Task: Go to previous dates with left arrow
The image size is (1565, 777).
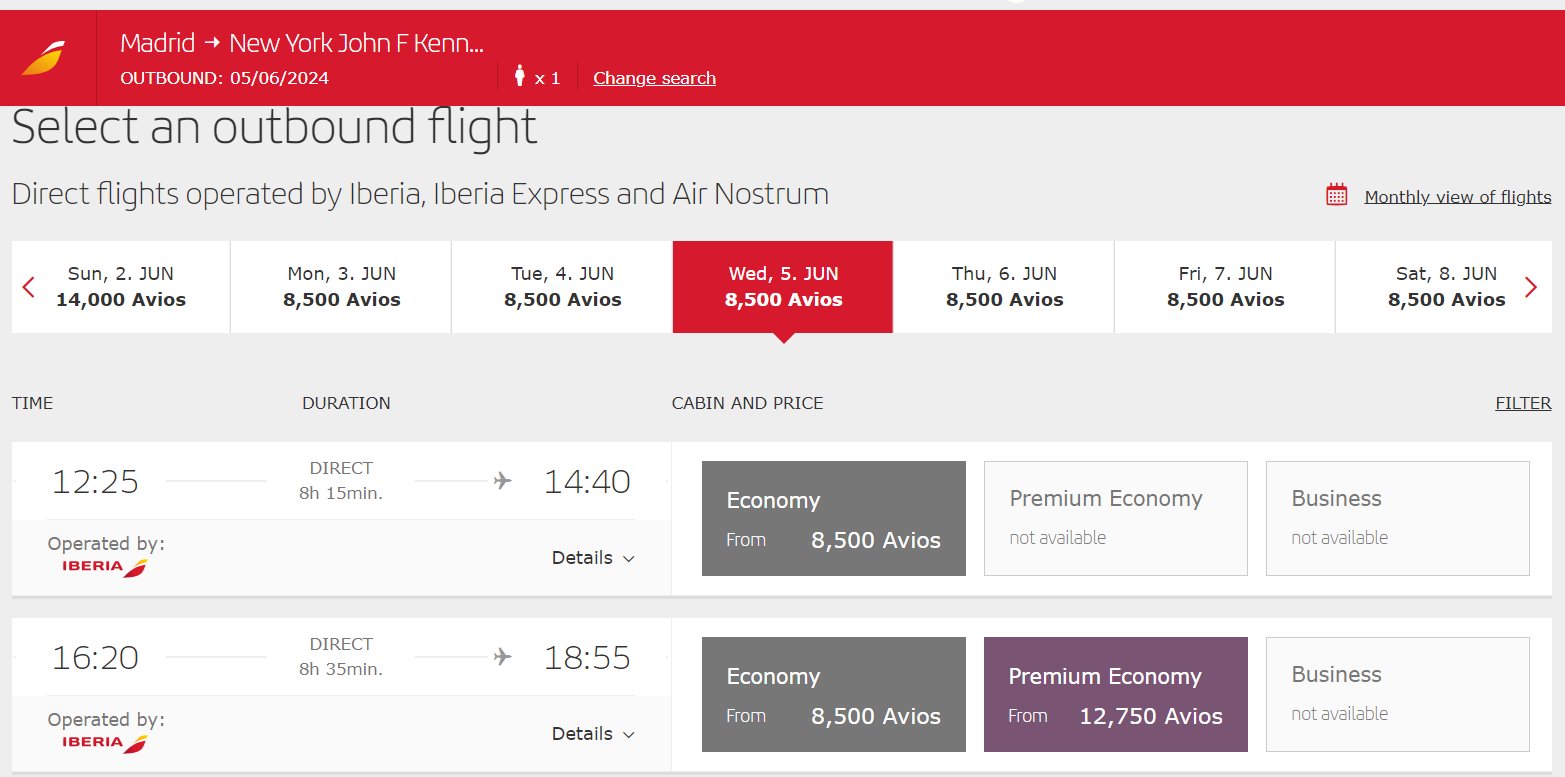Action: (28, 287)
